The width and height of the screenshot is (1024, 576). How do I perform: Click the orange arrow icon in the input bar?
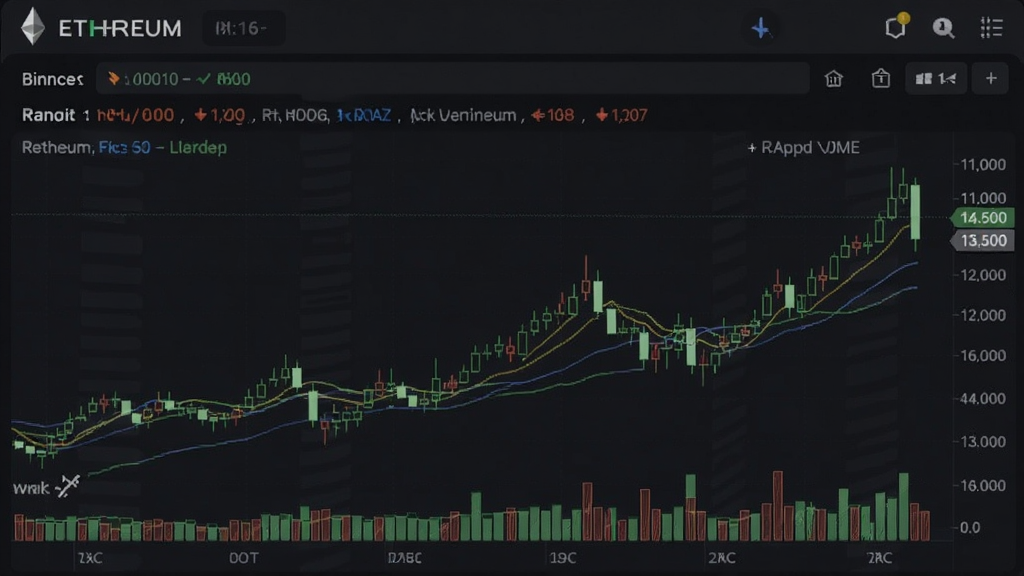click(114, 79)
